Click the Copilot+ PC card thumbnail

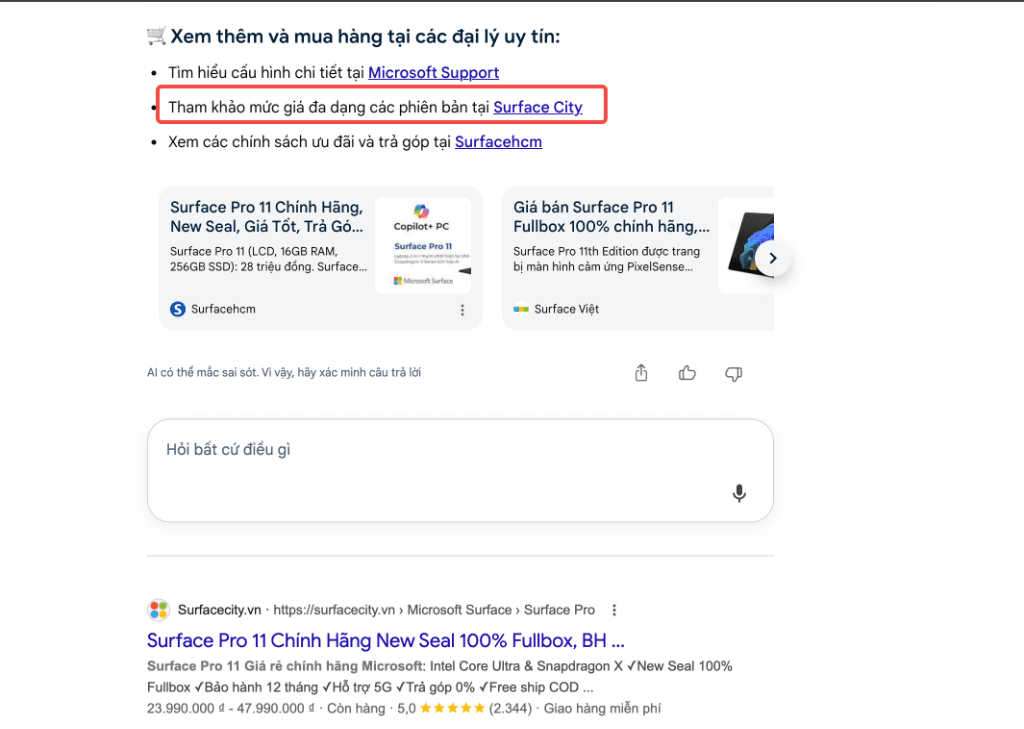point(423,245)
